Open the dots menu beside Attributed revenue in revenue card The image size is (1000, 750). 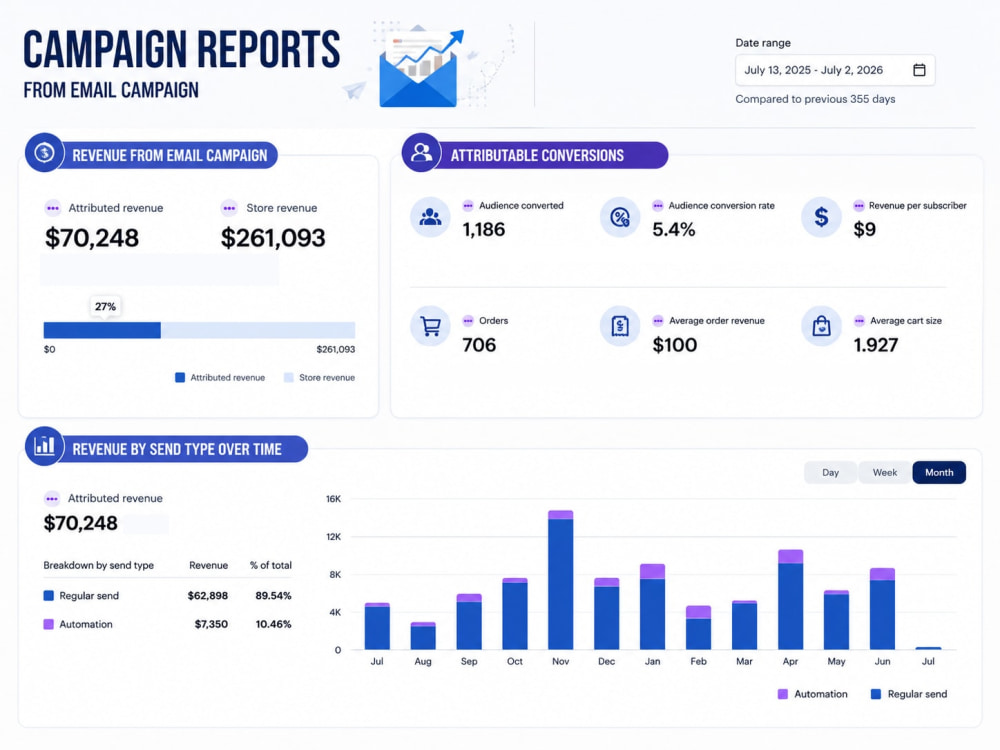pyautogui.click(x=53, y=208)
